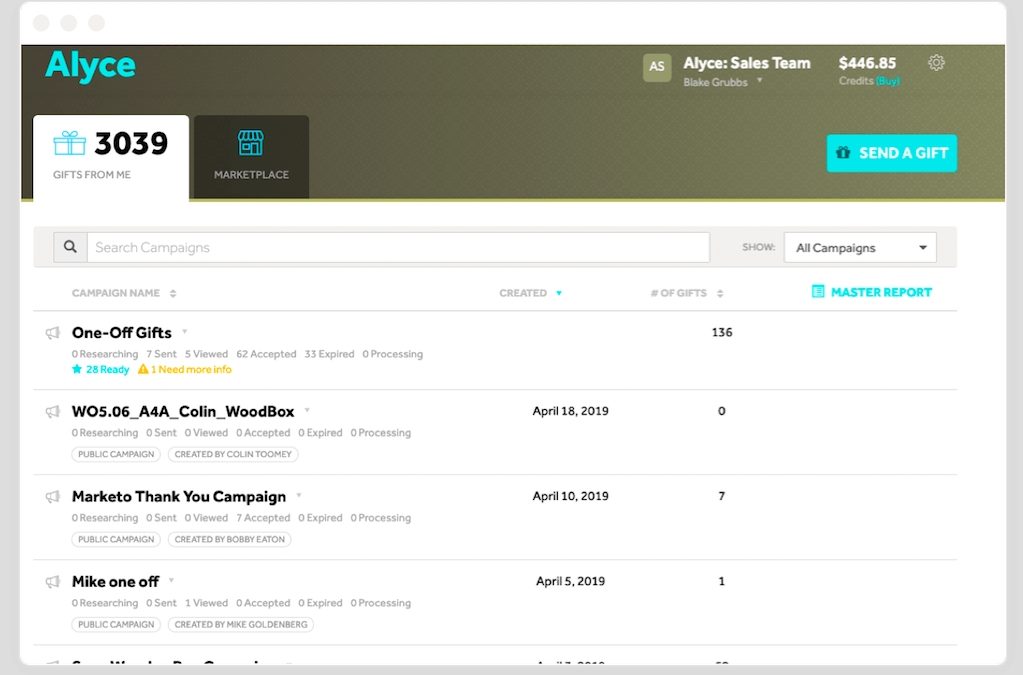Open the Master Report link
This screenshot has height=675, width=1023.
872,292
